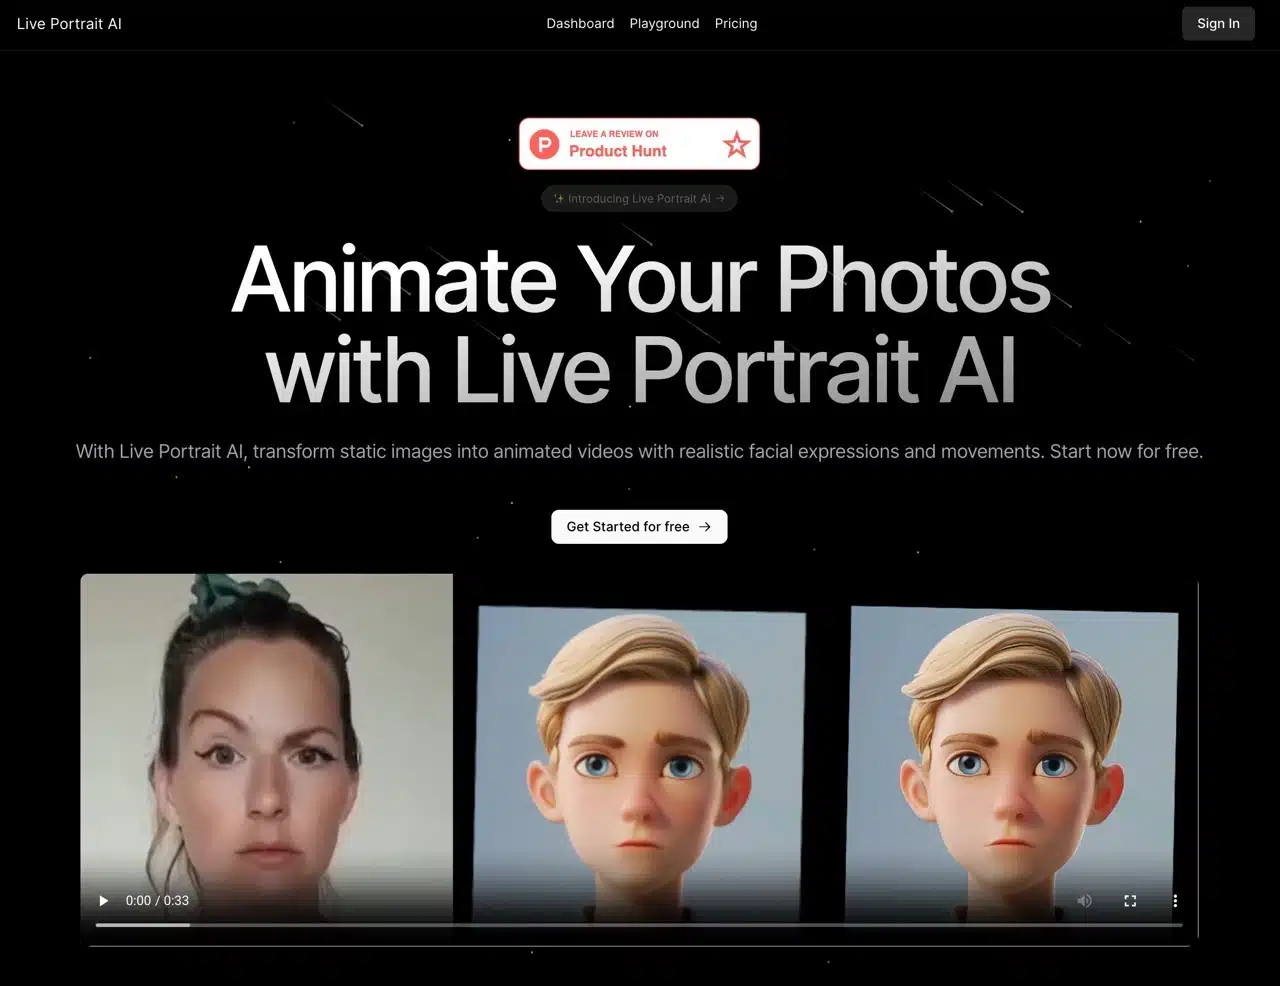Screen dimensions: 1280x986
Task: Open the Pricing page
Action: (736, 23)
